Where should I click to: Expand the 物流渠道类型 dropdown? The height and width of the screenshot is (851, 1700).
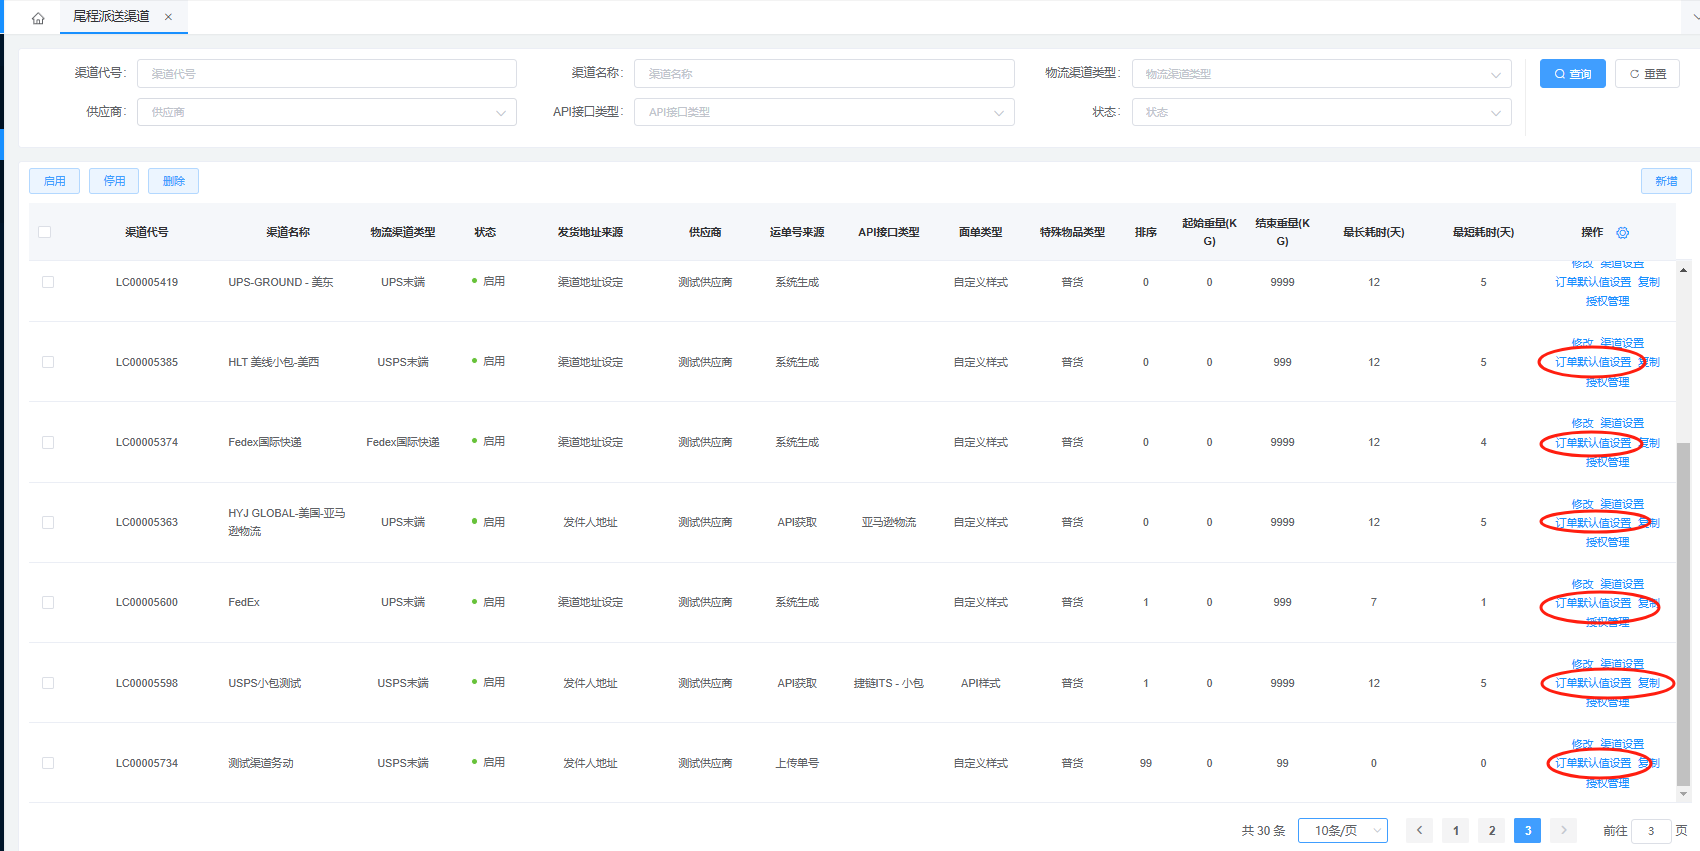click(1321, 74)
